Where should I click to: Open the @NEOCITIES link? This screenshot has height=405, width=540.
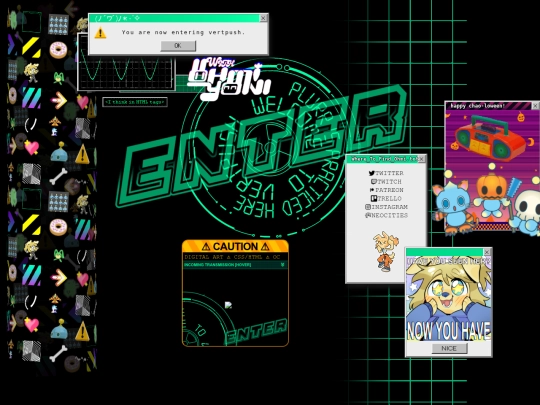(x=386, y=215)
